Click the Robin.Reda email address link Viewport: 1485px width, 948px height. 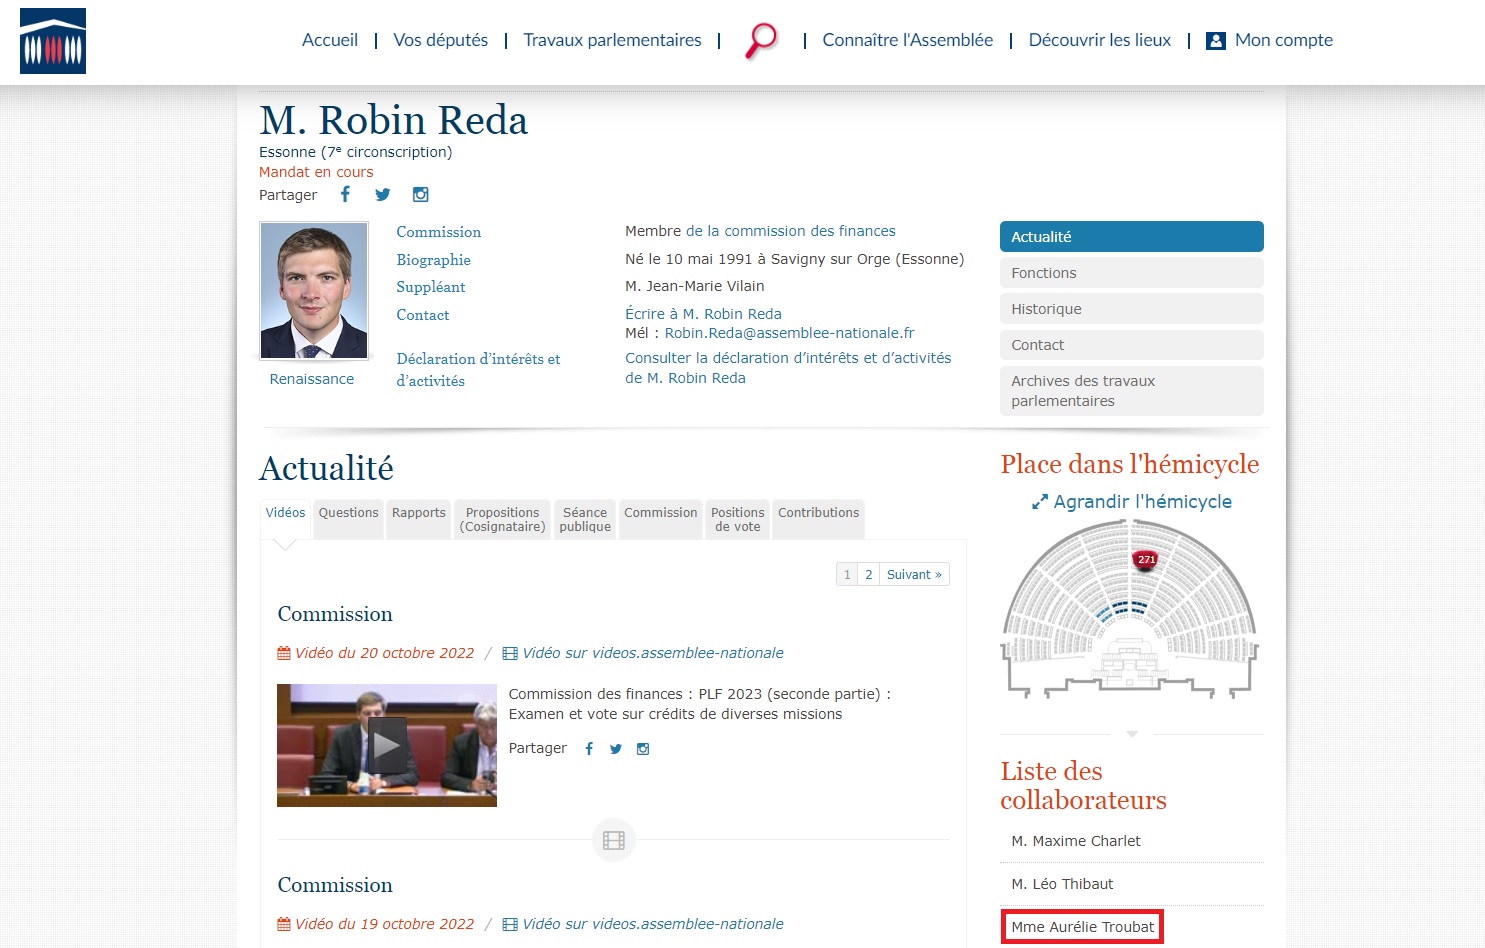point(789,333)
